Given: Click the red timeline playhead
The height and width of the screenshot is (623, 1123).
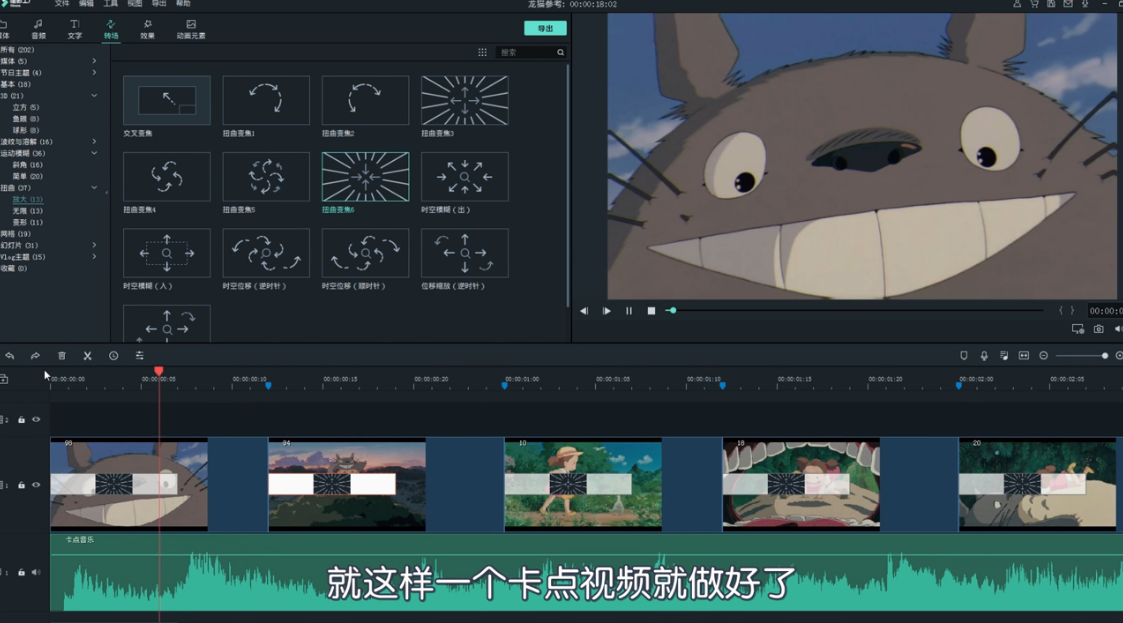Looking at the screenshot, I should 158,371.
